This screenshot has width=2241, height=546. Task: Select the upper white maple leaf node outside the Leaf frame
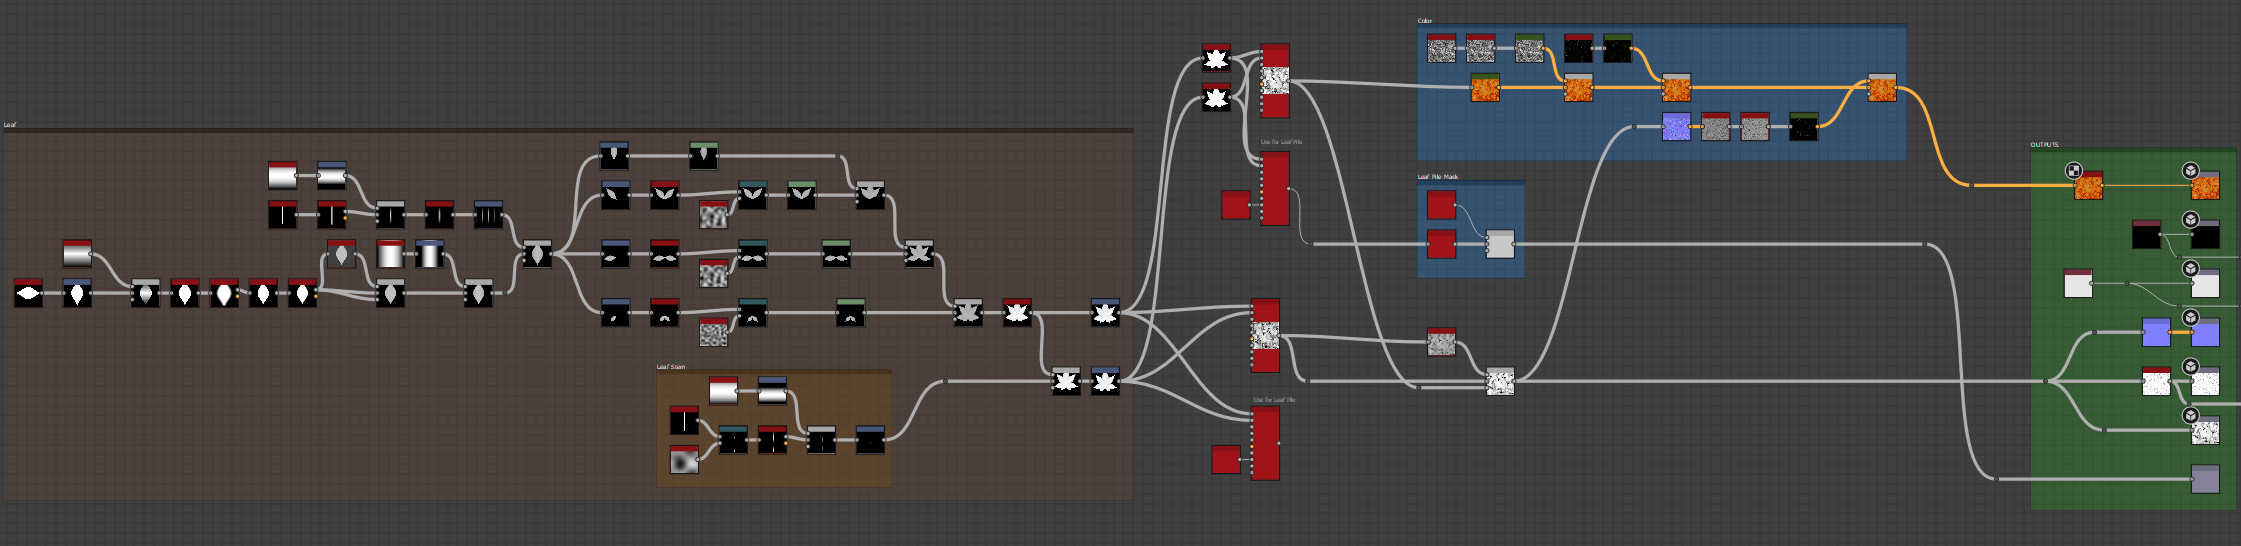(1216, 59)
